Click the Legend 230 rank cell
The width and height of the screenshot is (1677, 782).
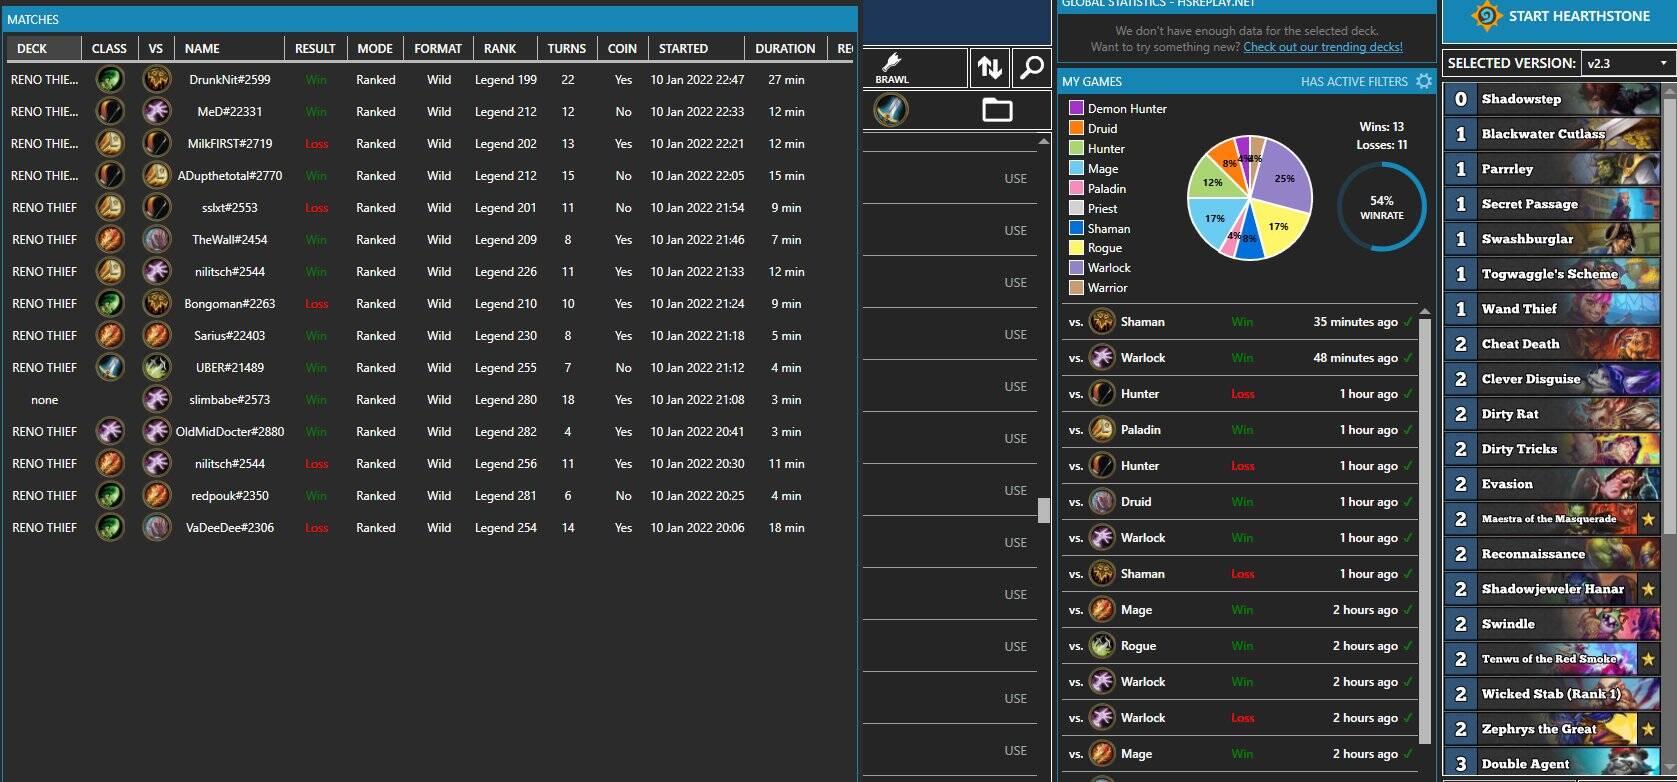pos(505,336)
